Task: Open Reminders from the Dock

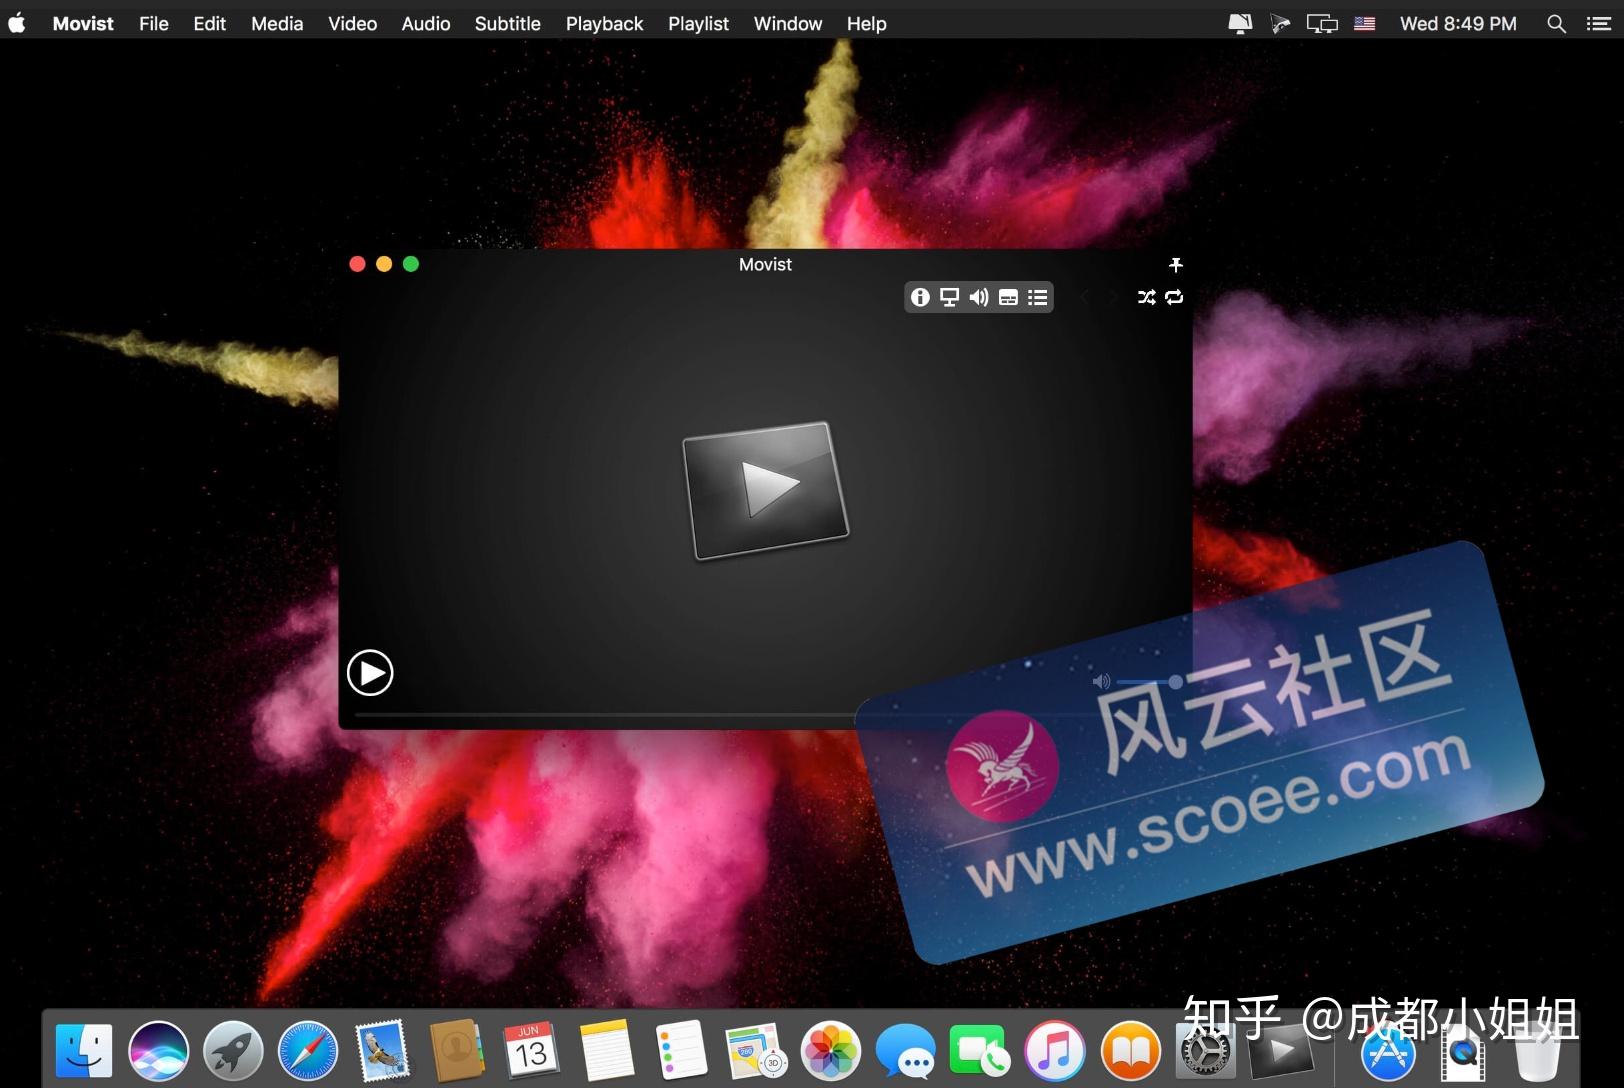Action: [681, 1050]
